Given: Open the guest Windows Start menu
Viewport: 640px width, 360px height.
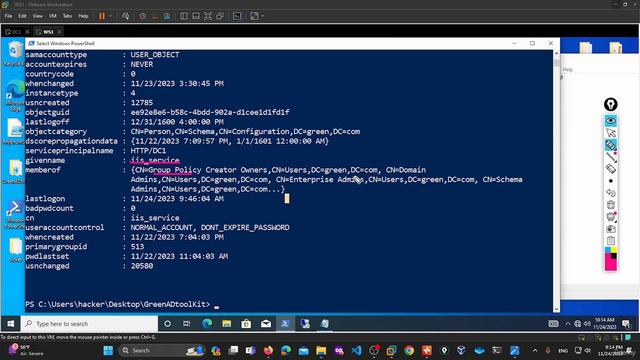Looking at the screenshot, I should (x=11, y=324).
